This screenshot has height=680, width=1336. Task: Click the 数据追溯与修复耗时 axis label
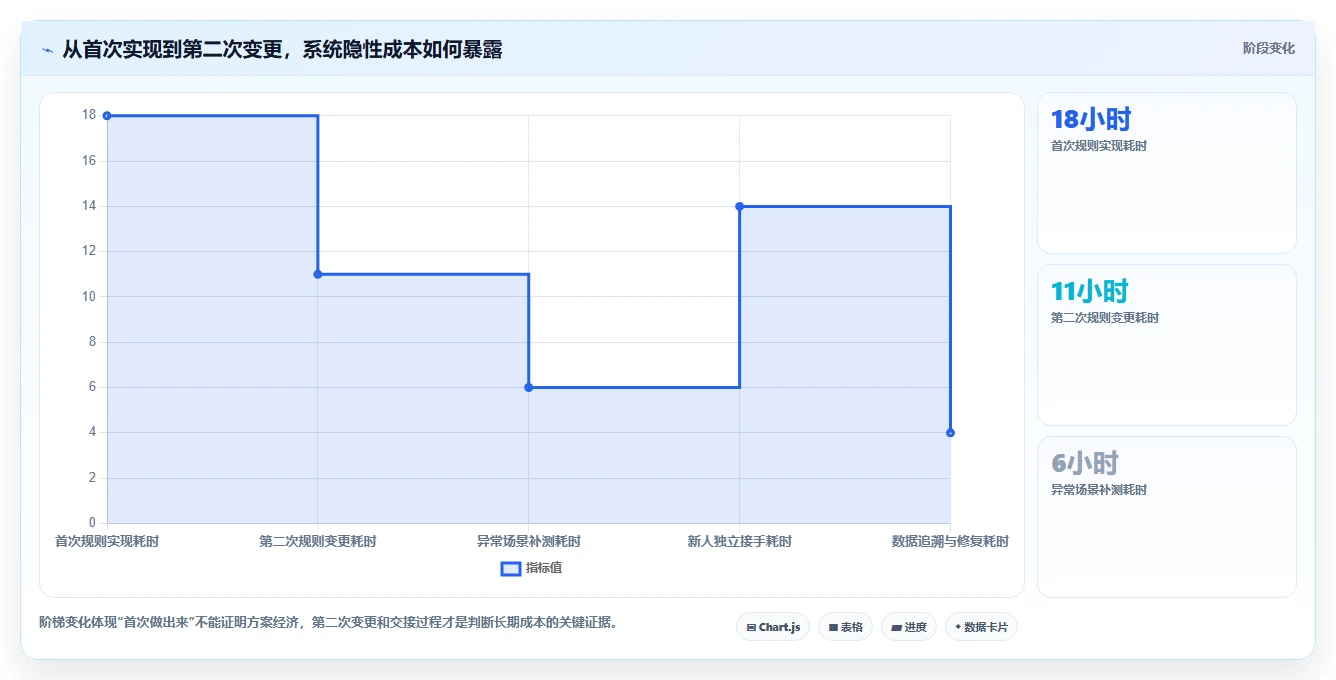[x=950, y=541]
